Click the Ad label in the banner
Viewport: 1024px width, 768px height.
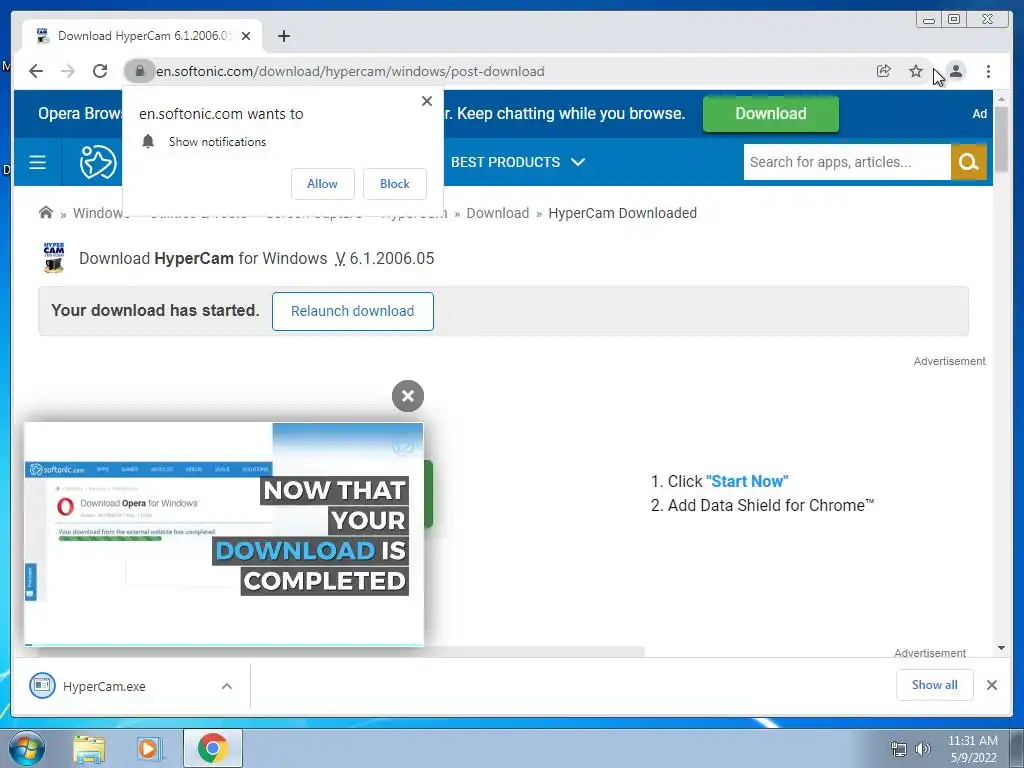point(979,114)
